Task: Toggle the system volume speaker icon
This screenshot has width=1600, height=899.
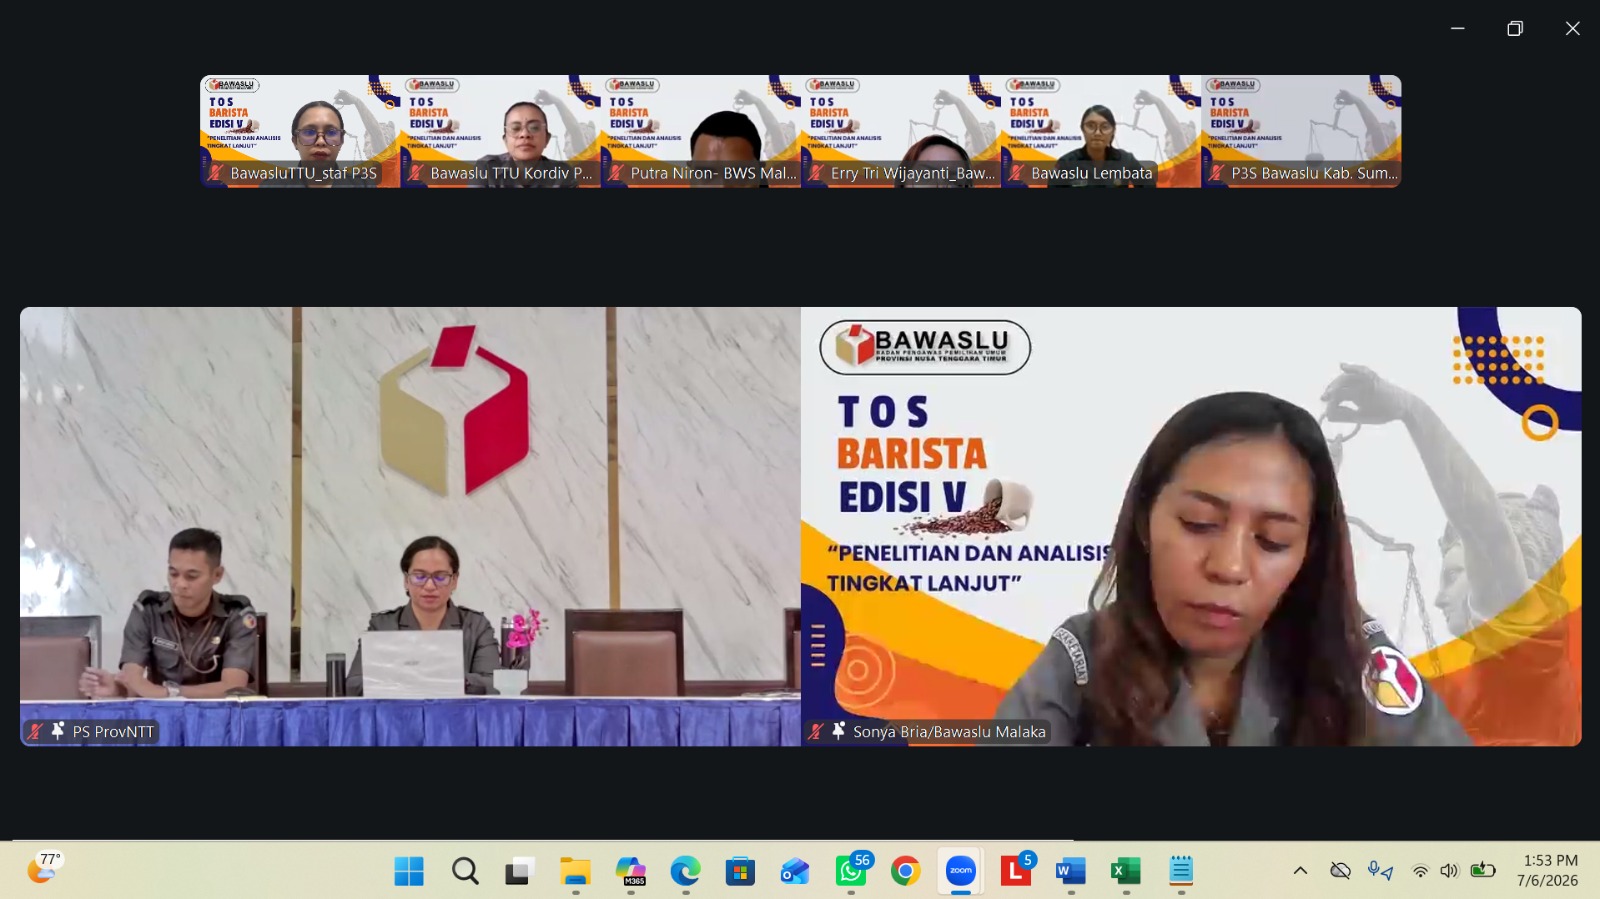Action: 1449,871
